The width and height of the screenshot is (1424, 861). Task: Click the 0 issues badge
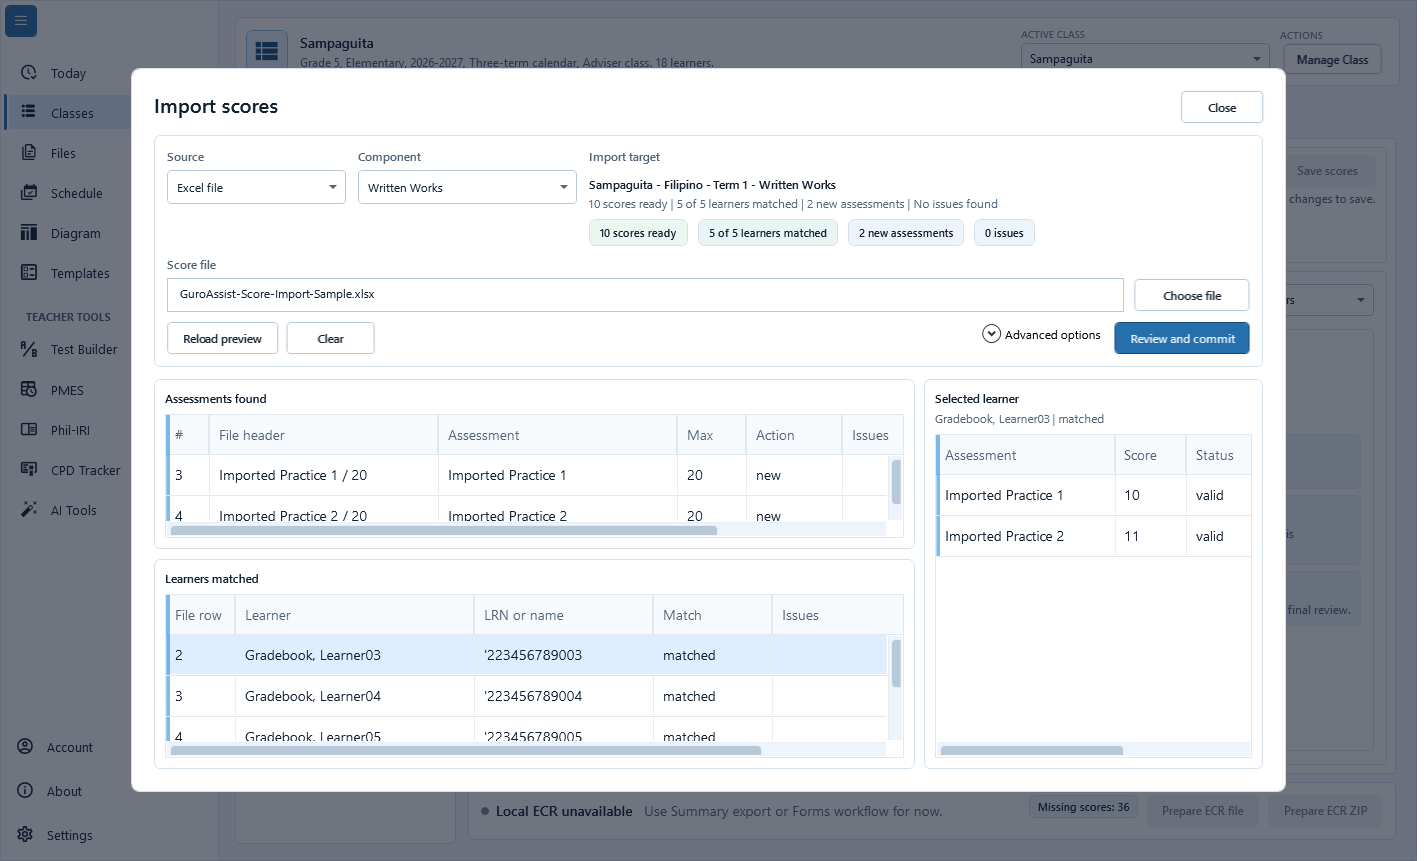(x=1004, y=233)
